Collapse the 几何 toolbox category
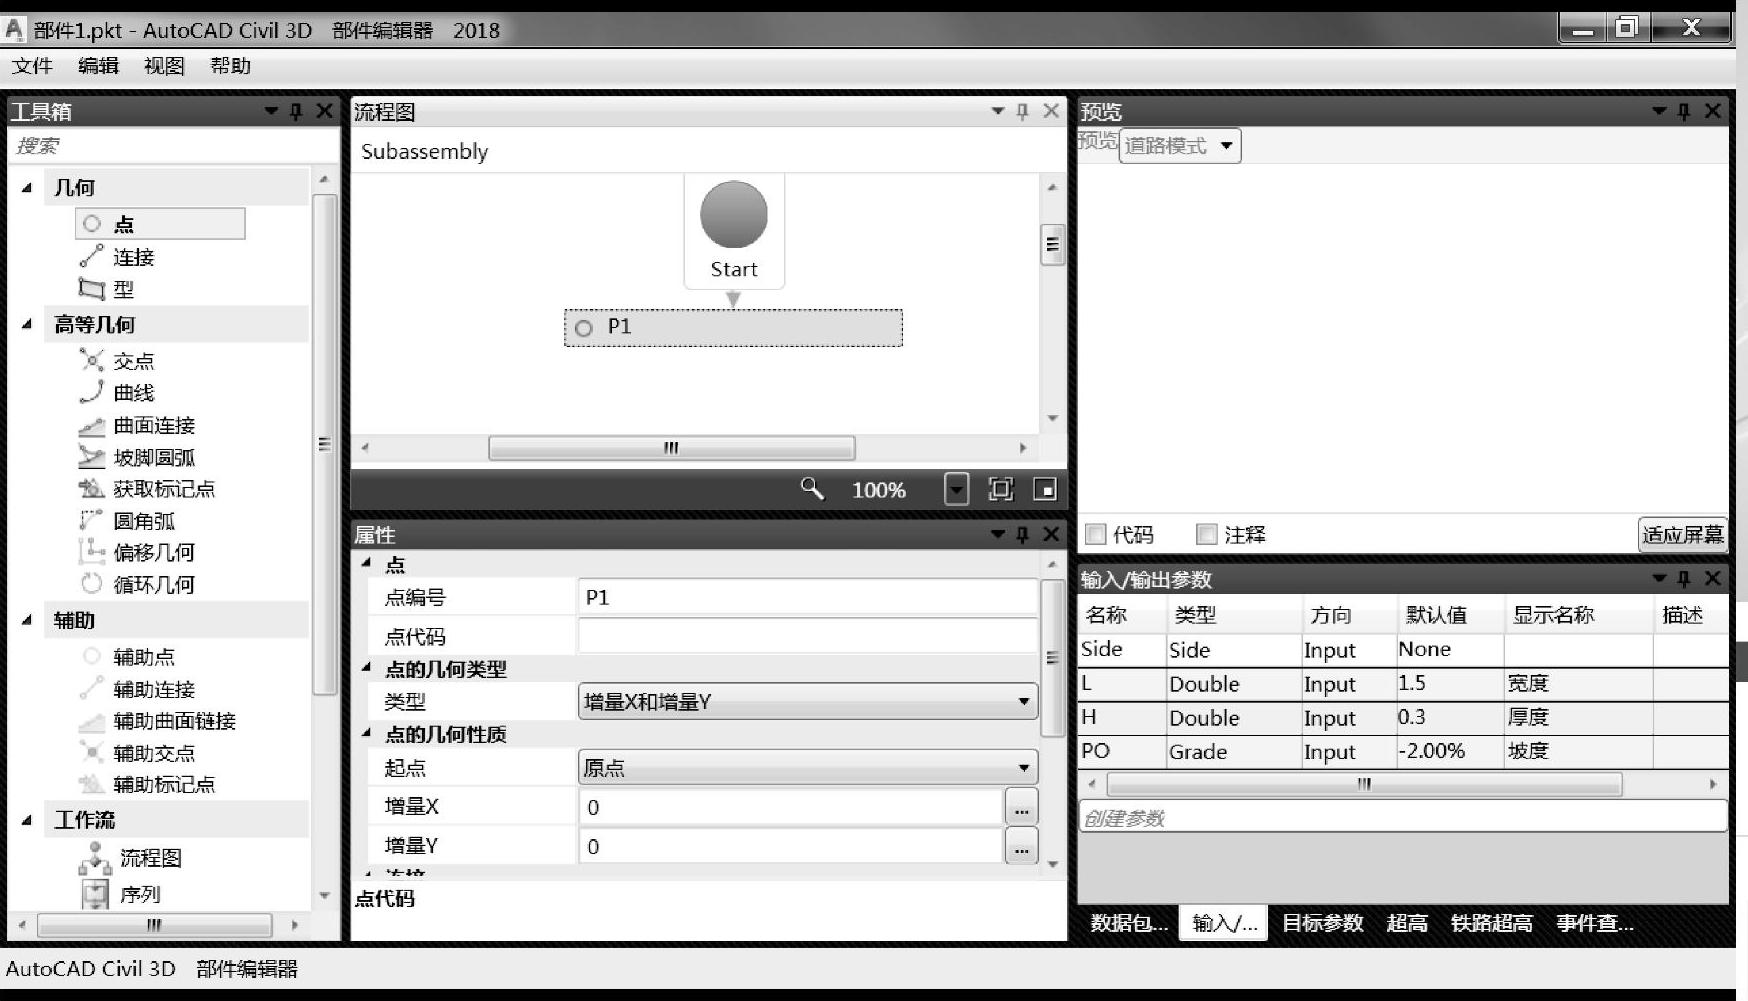Image resolution: width=1748 pixels, height=1001 pixels. tap(27, 187)
